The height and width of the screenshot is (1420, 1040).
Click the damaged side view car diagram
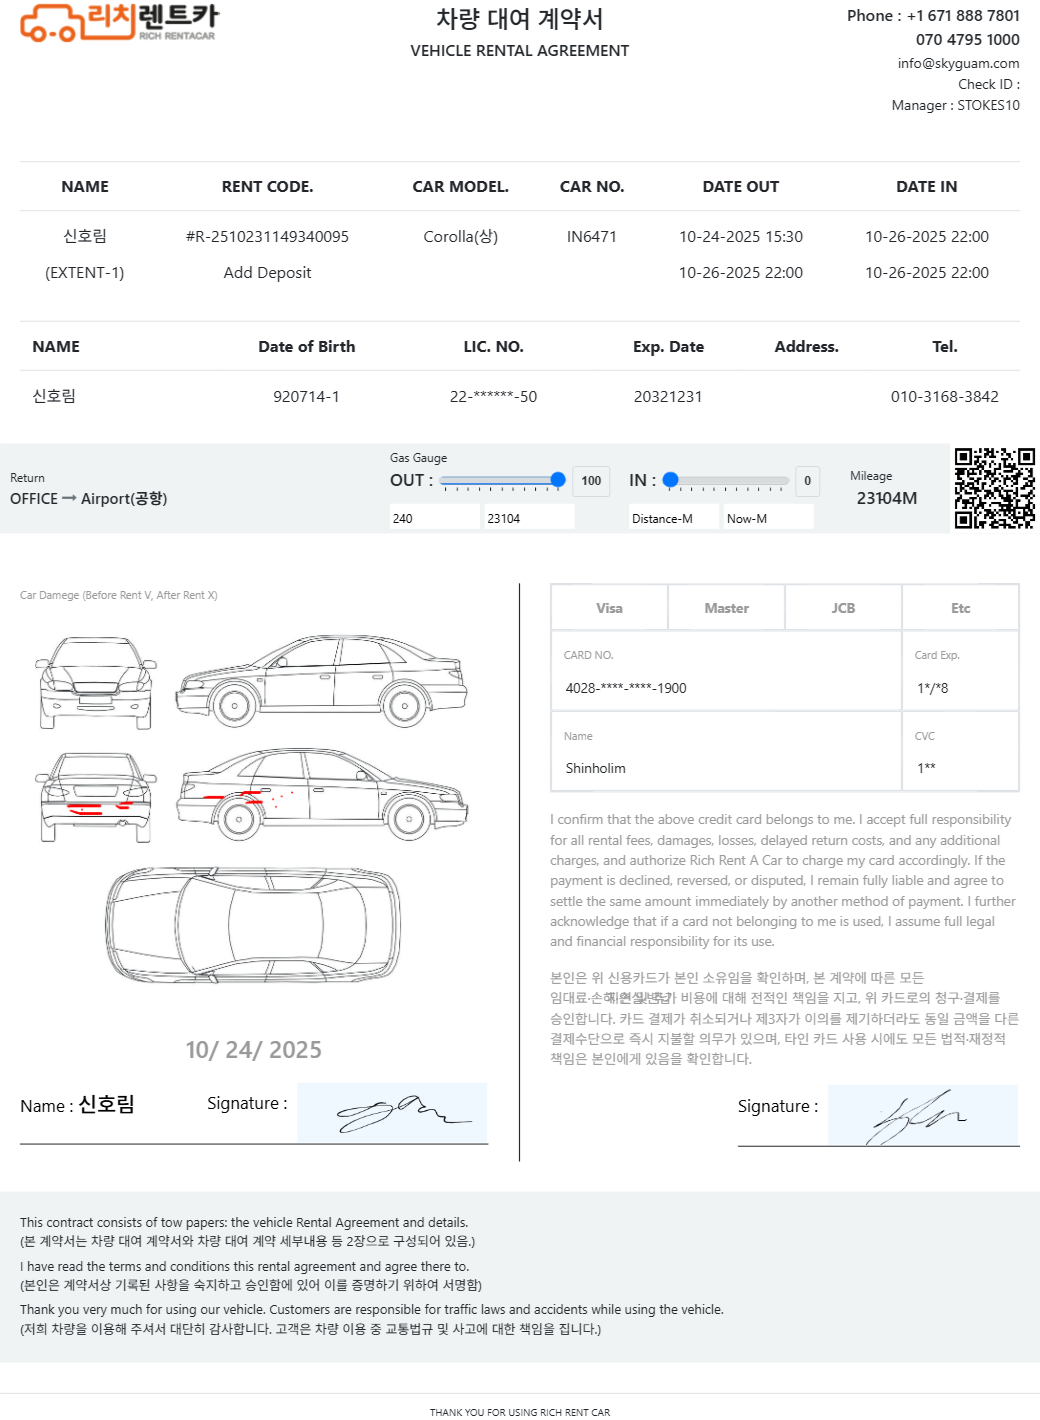321,794
